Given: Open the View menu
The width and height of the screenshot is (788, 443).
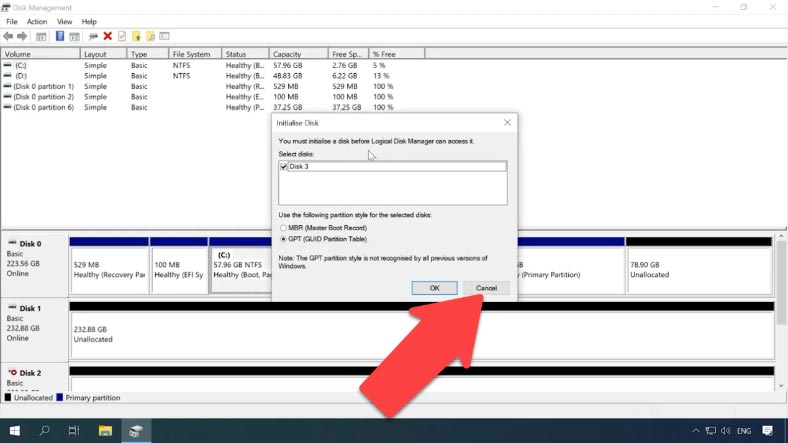Looking at the screenshot, I should [x=64, y=22].
